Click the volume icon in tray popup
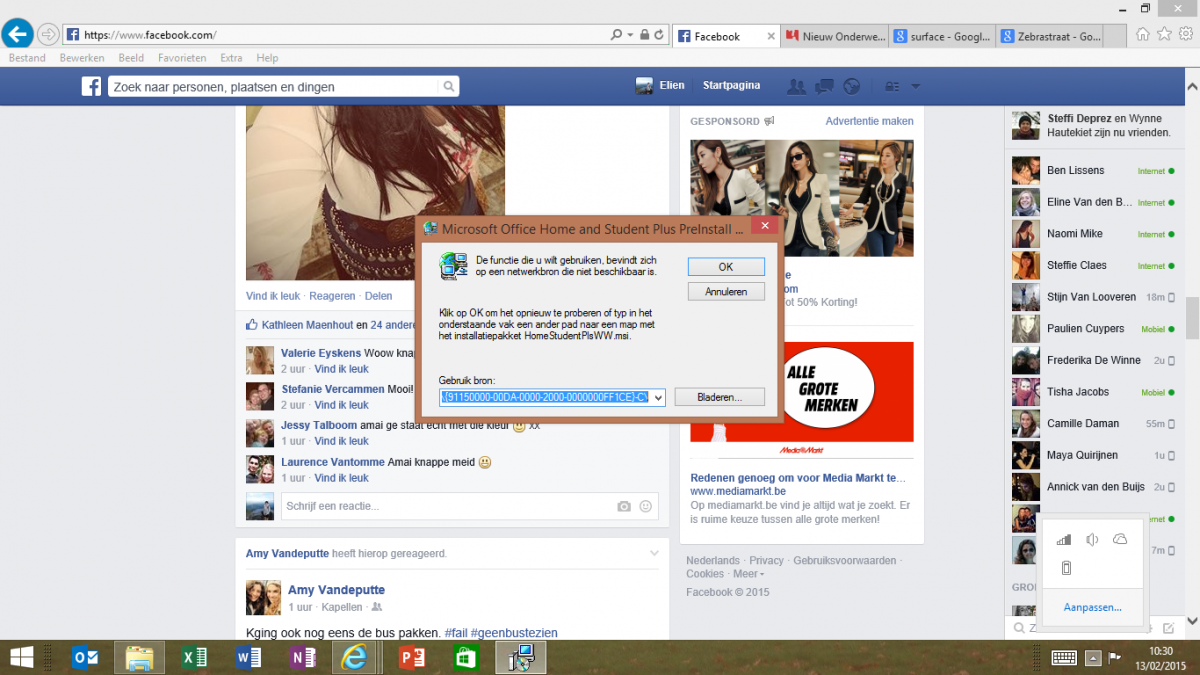Screen dimensions: 1200x675 [1092, 540]
